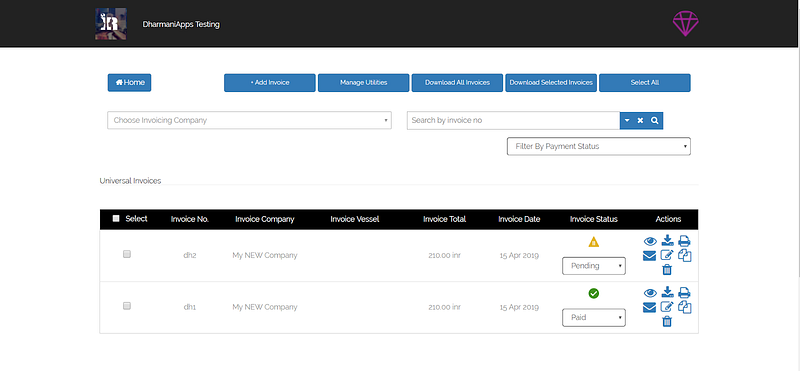Click the Invoice Total column header
The width and height of the screenshot is (800, 371).
click(444, 219)
